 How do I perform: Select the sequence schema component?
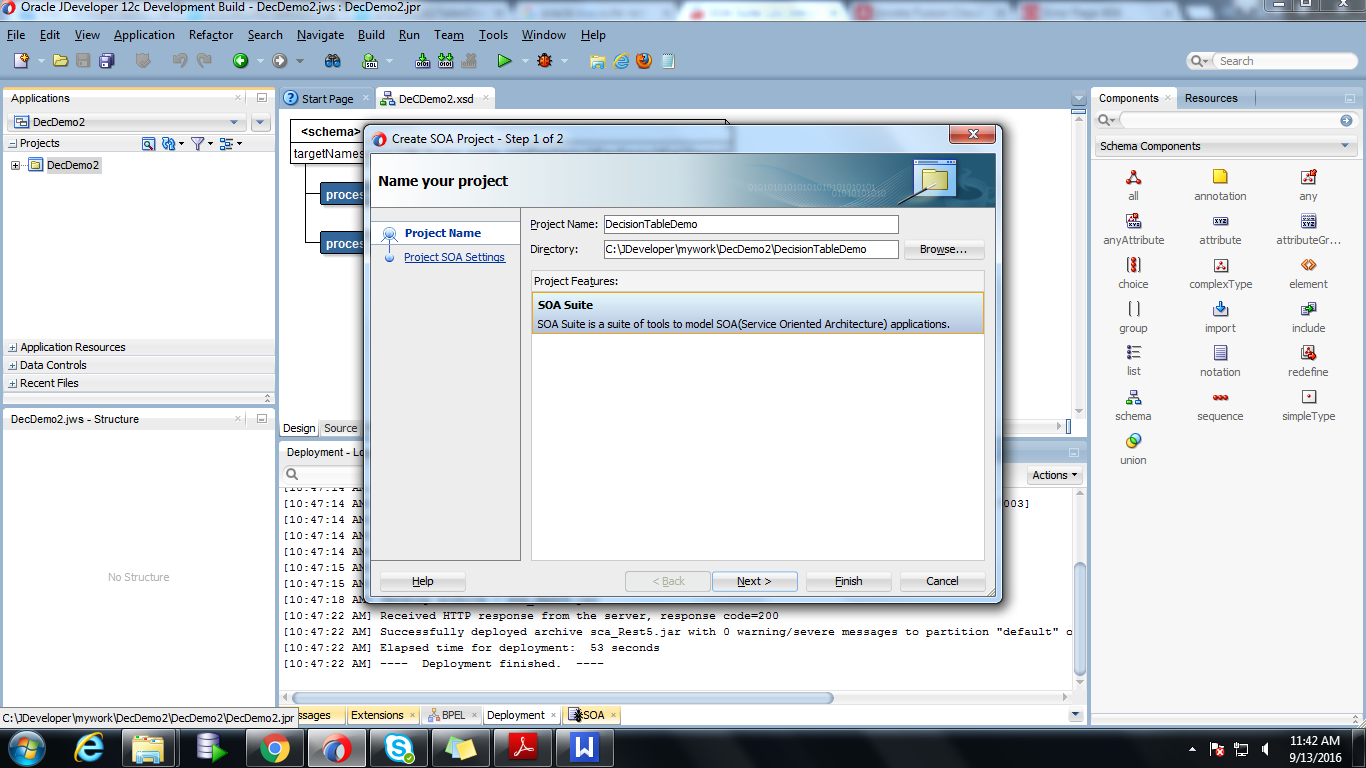1220,405
